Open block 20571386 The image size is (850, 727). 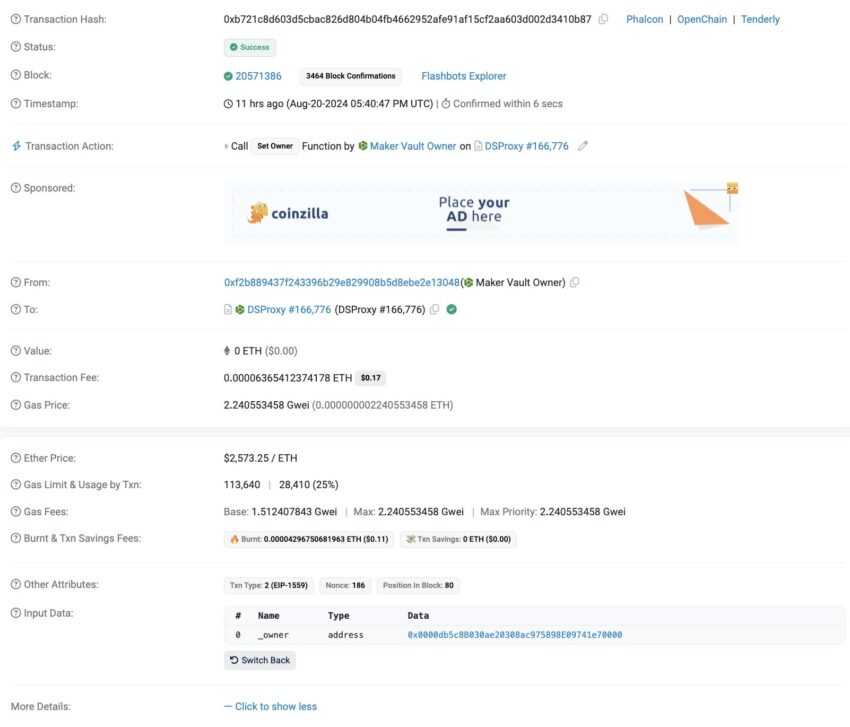[x=258, y=76]
